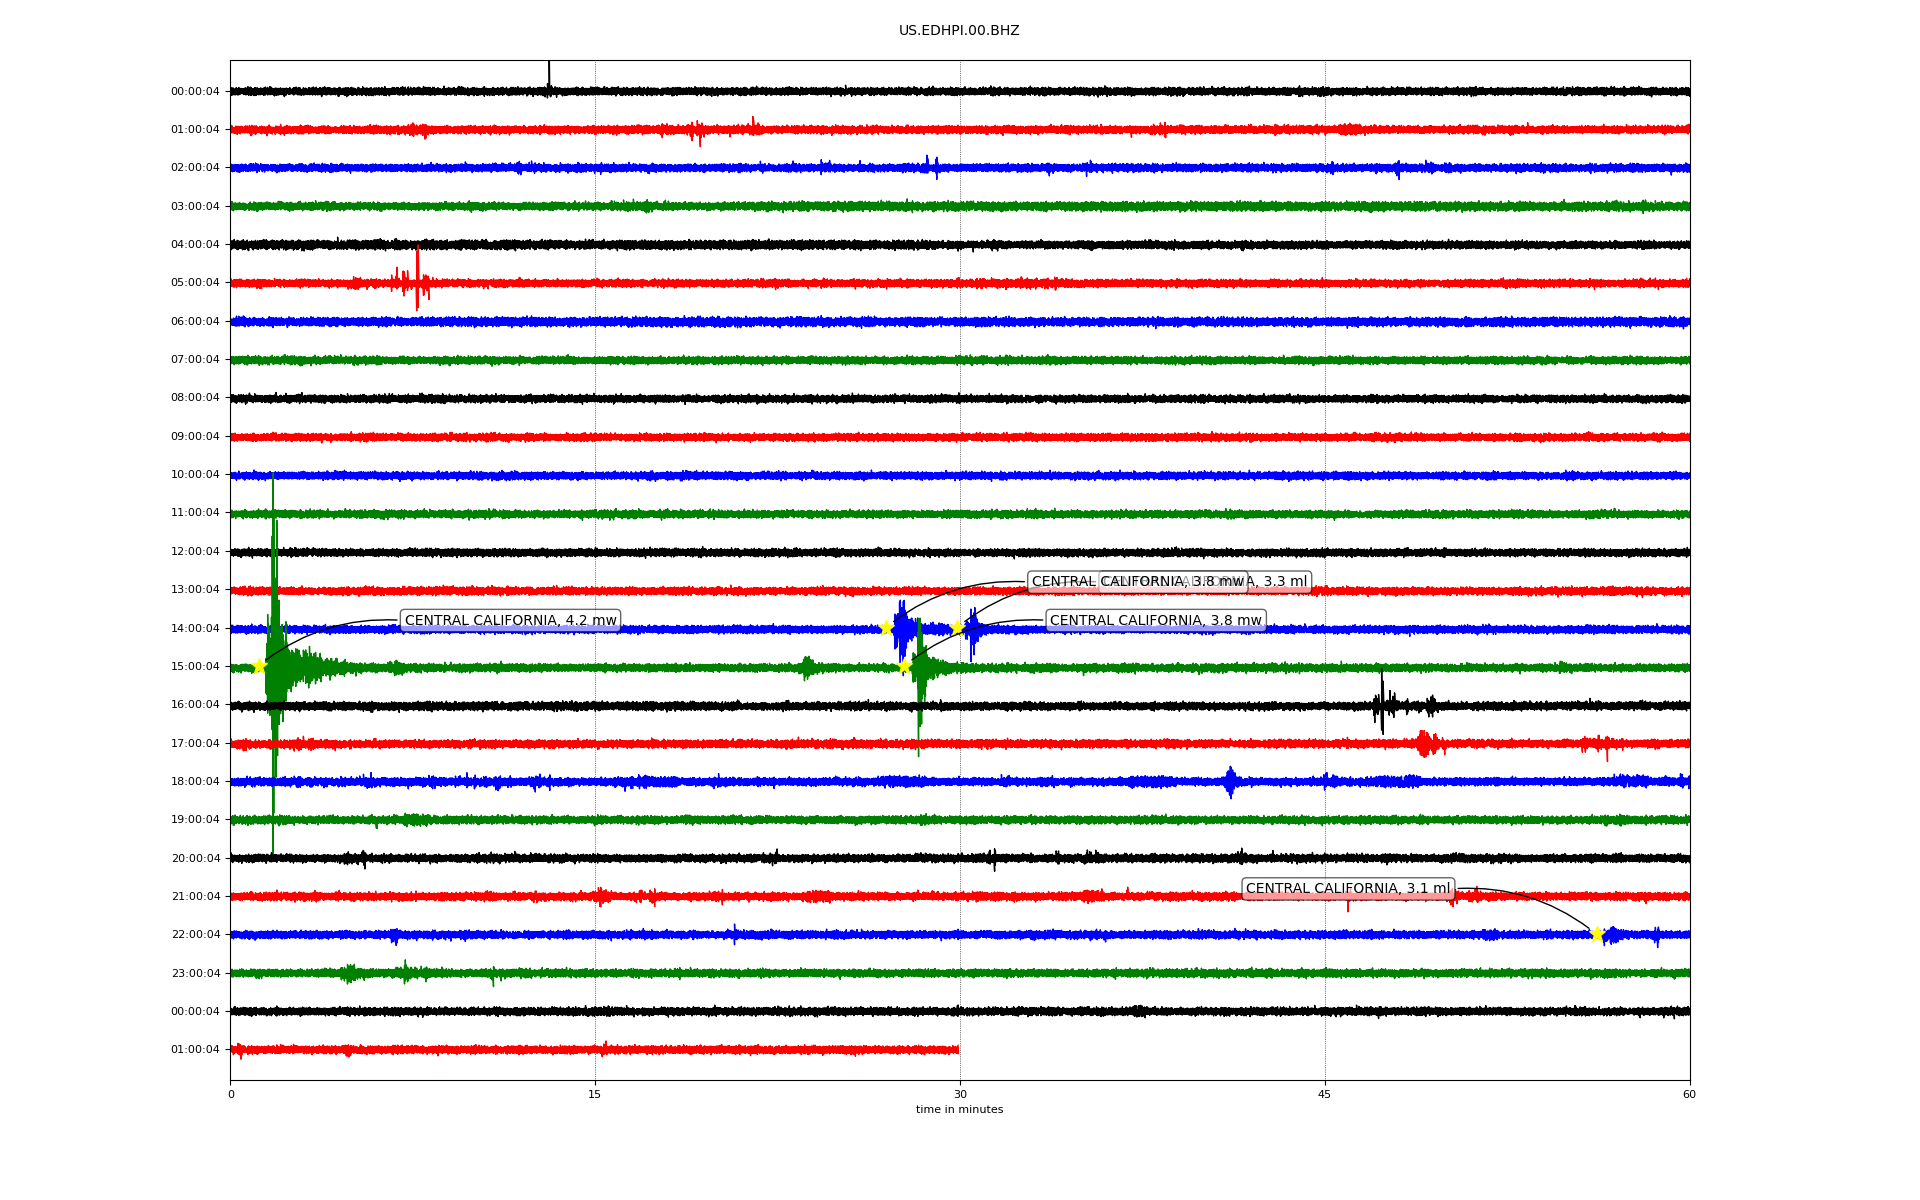Click the first yellow star on the 14:00:04 trace
This screenshot has width=1920, height=1200.
(x=886, y=628)
